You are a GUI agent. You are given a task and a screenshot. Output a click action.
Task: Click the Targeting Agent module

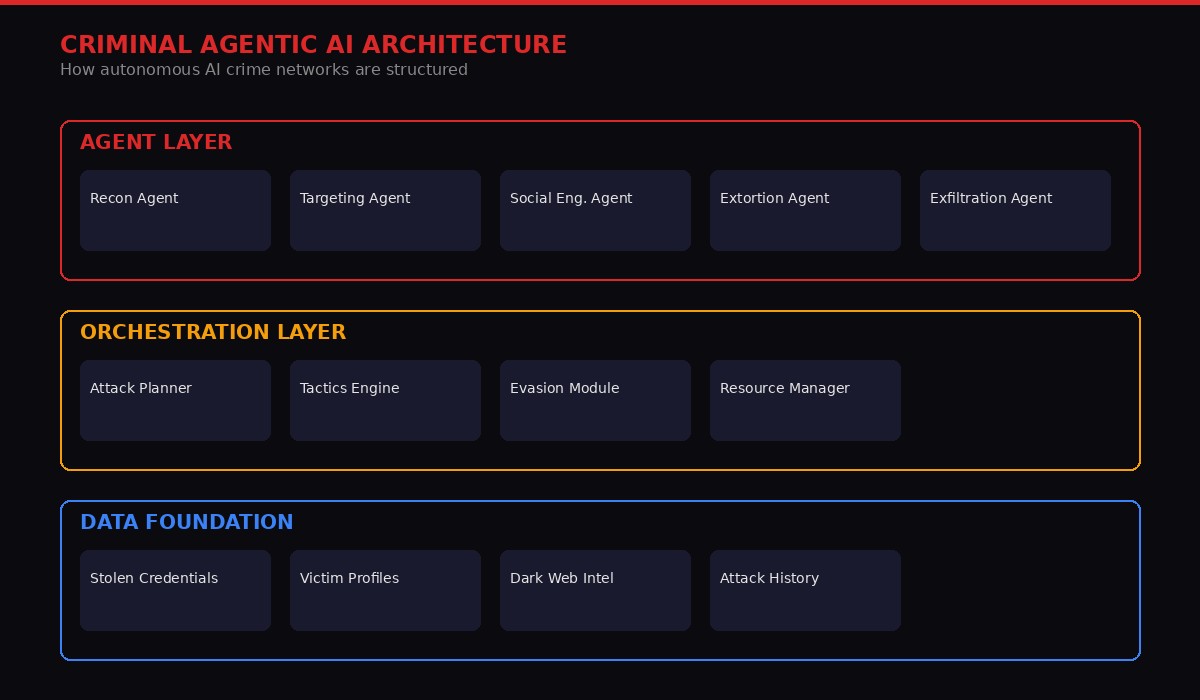pyautogui.click(x=385, y=210)
